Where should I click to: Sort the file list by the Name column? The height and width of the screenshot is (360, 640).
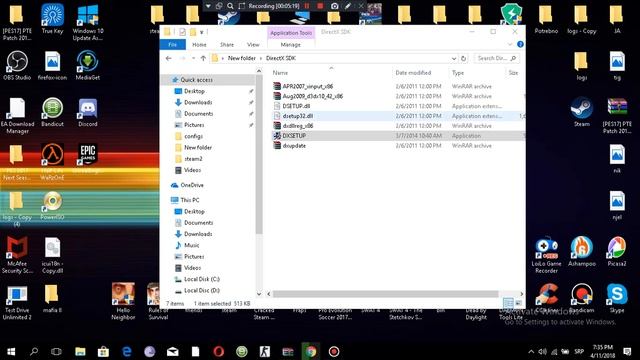[x=280, y=73]
